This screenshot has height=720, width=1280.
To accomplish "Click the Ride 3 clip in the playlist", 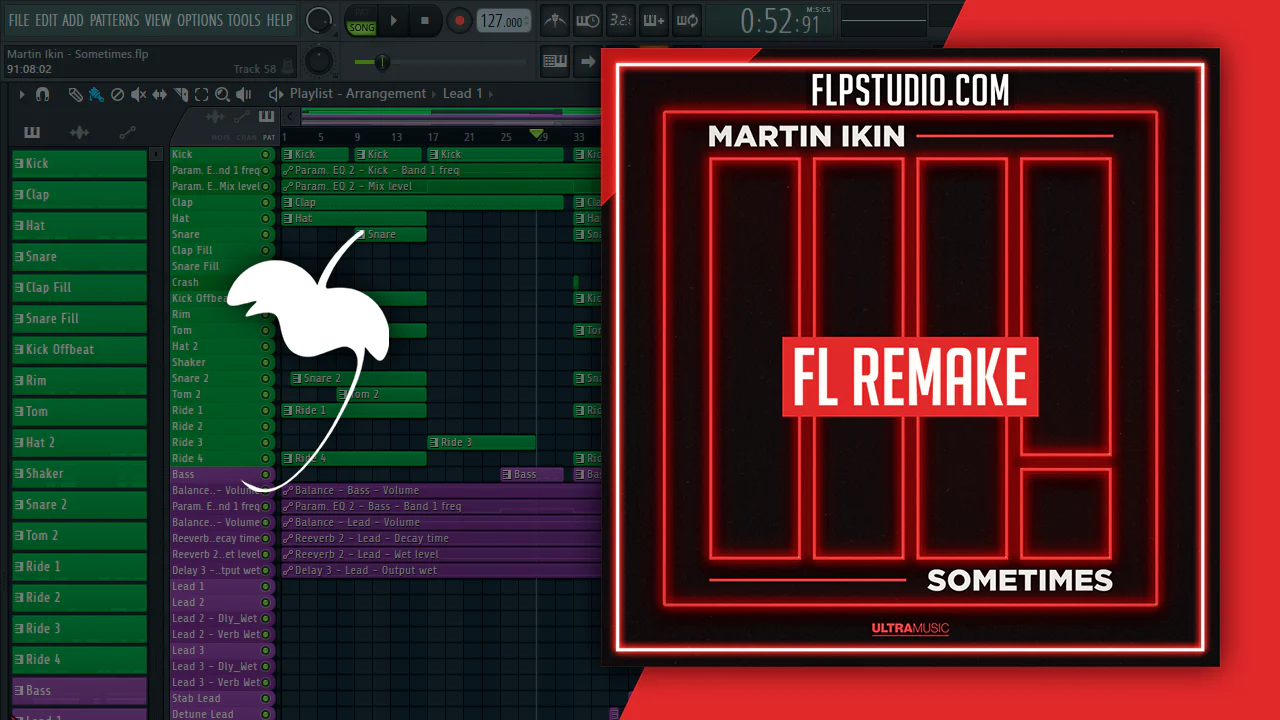I will [481, 443].
